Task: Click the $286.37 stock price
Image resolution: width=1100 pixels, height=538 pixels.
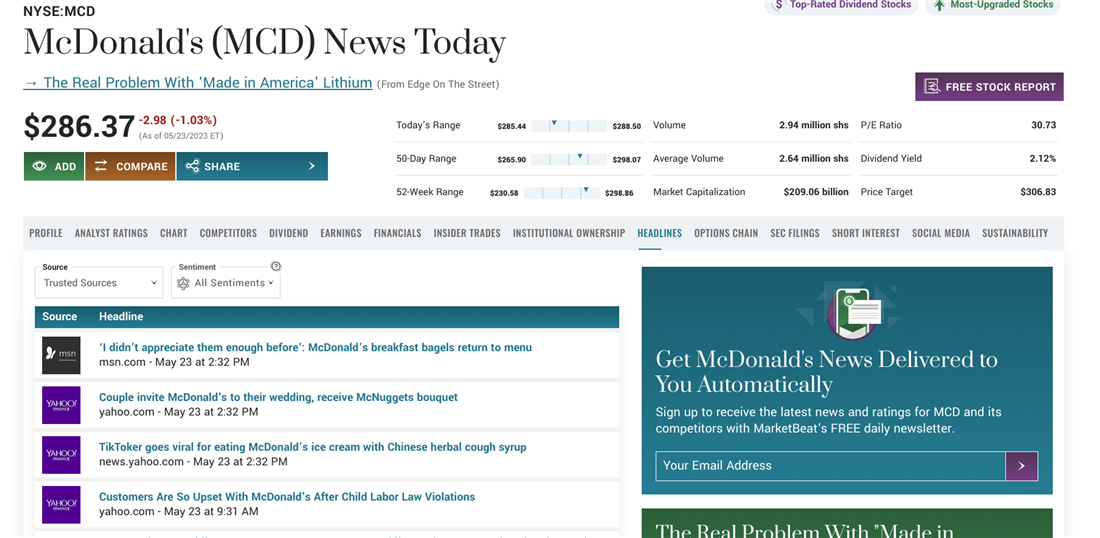Action: point(79,127)
